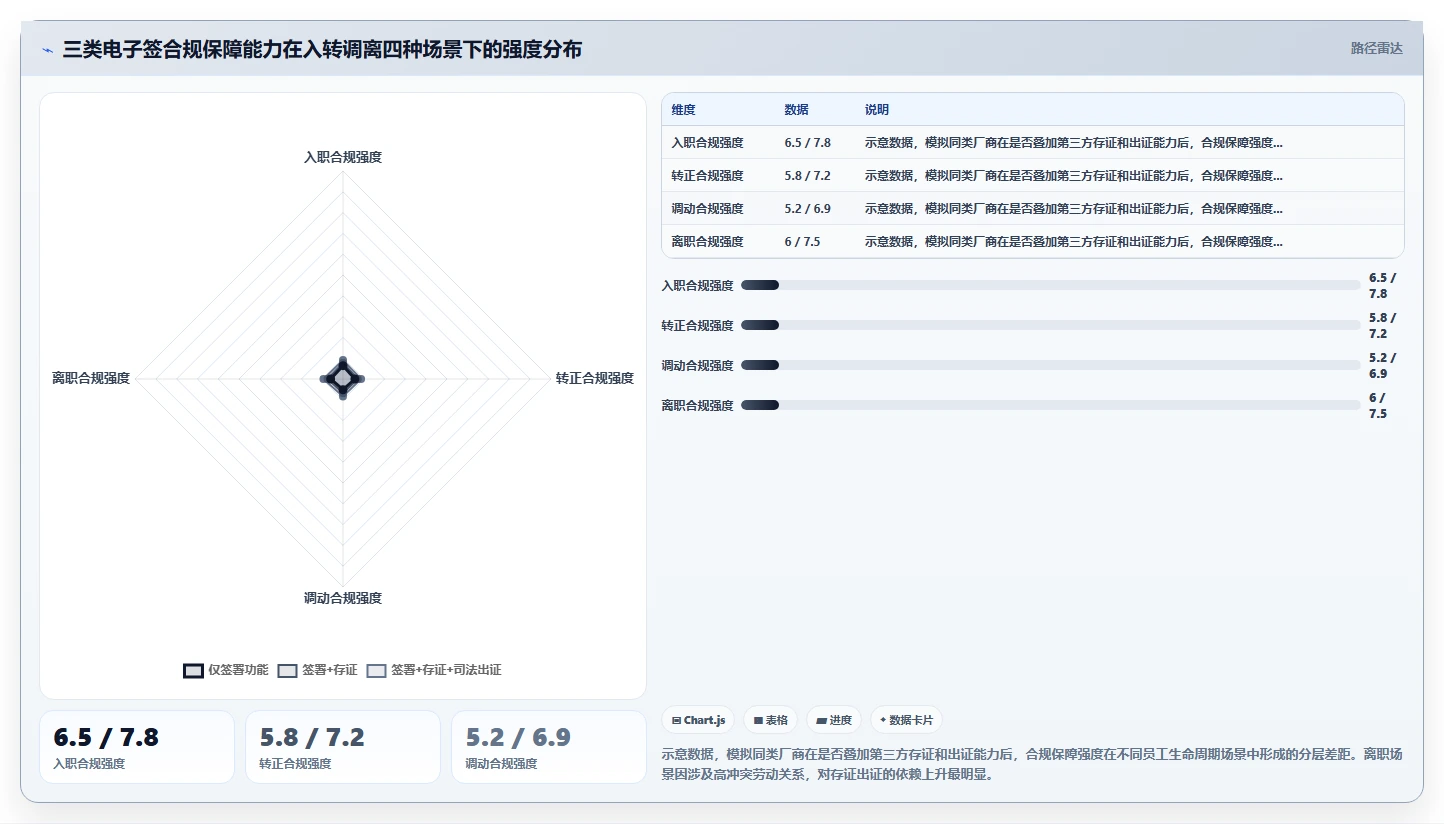Click the 转正合规强度 progress bar

(x=1051, y=325)
